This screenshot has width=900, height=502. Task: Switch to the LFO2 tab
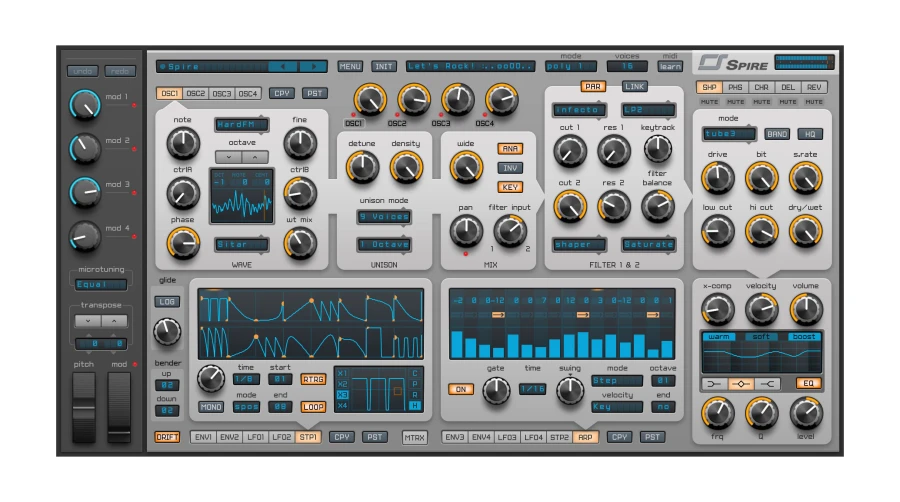pos(281,437)
